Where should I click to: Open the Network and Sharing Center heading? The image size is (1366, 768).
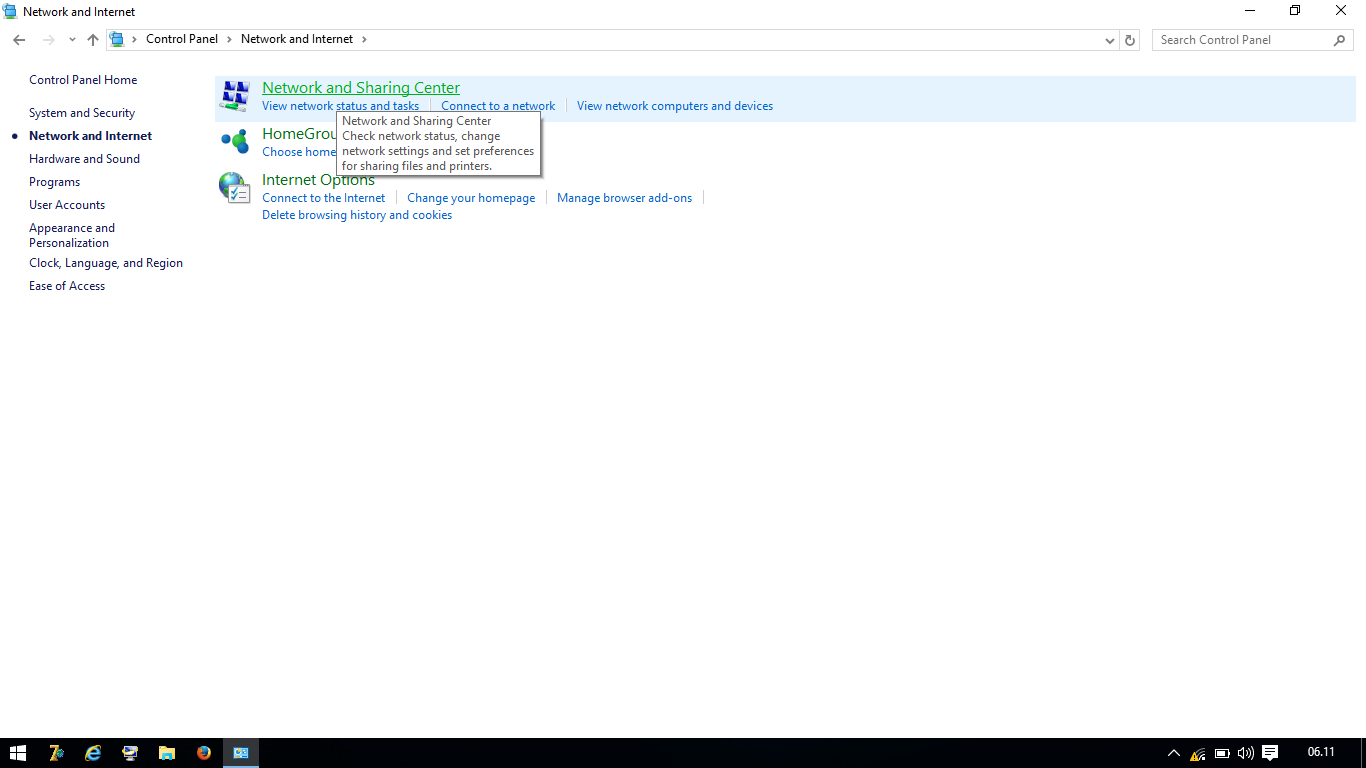click(x=361, y=88)
